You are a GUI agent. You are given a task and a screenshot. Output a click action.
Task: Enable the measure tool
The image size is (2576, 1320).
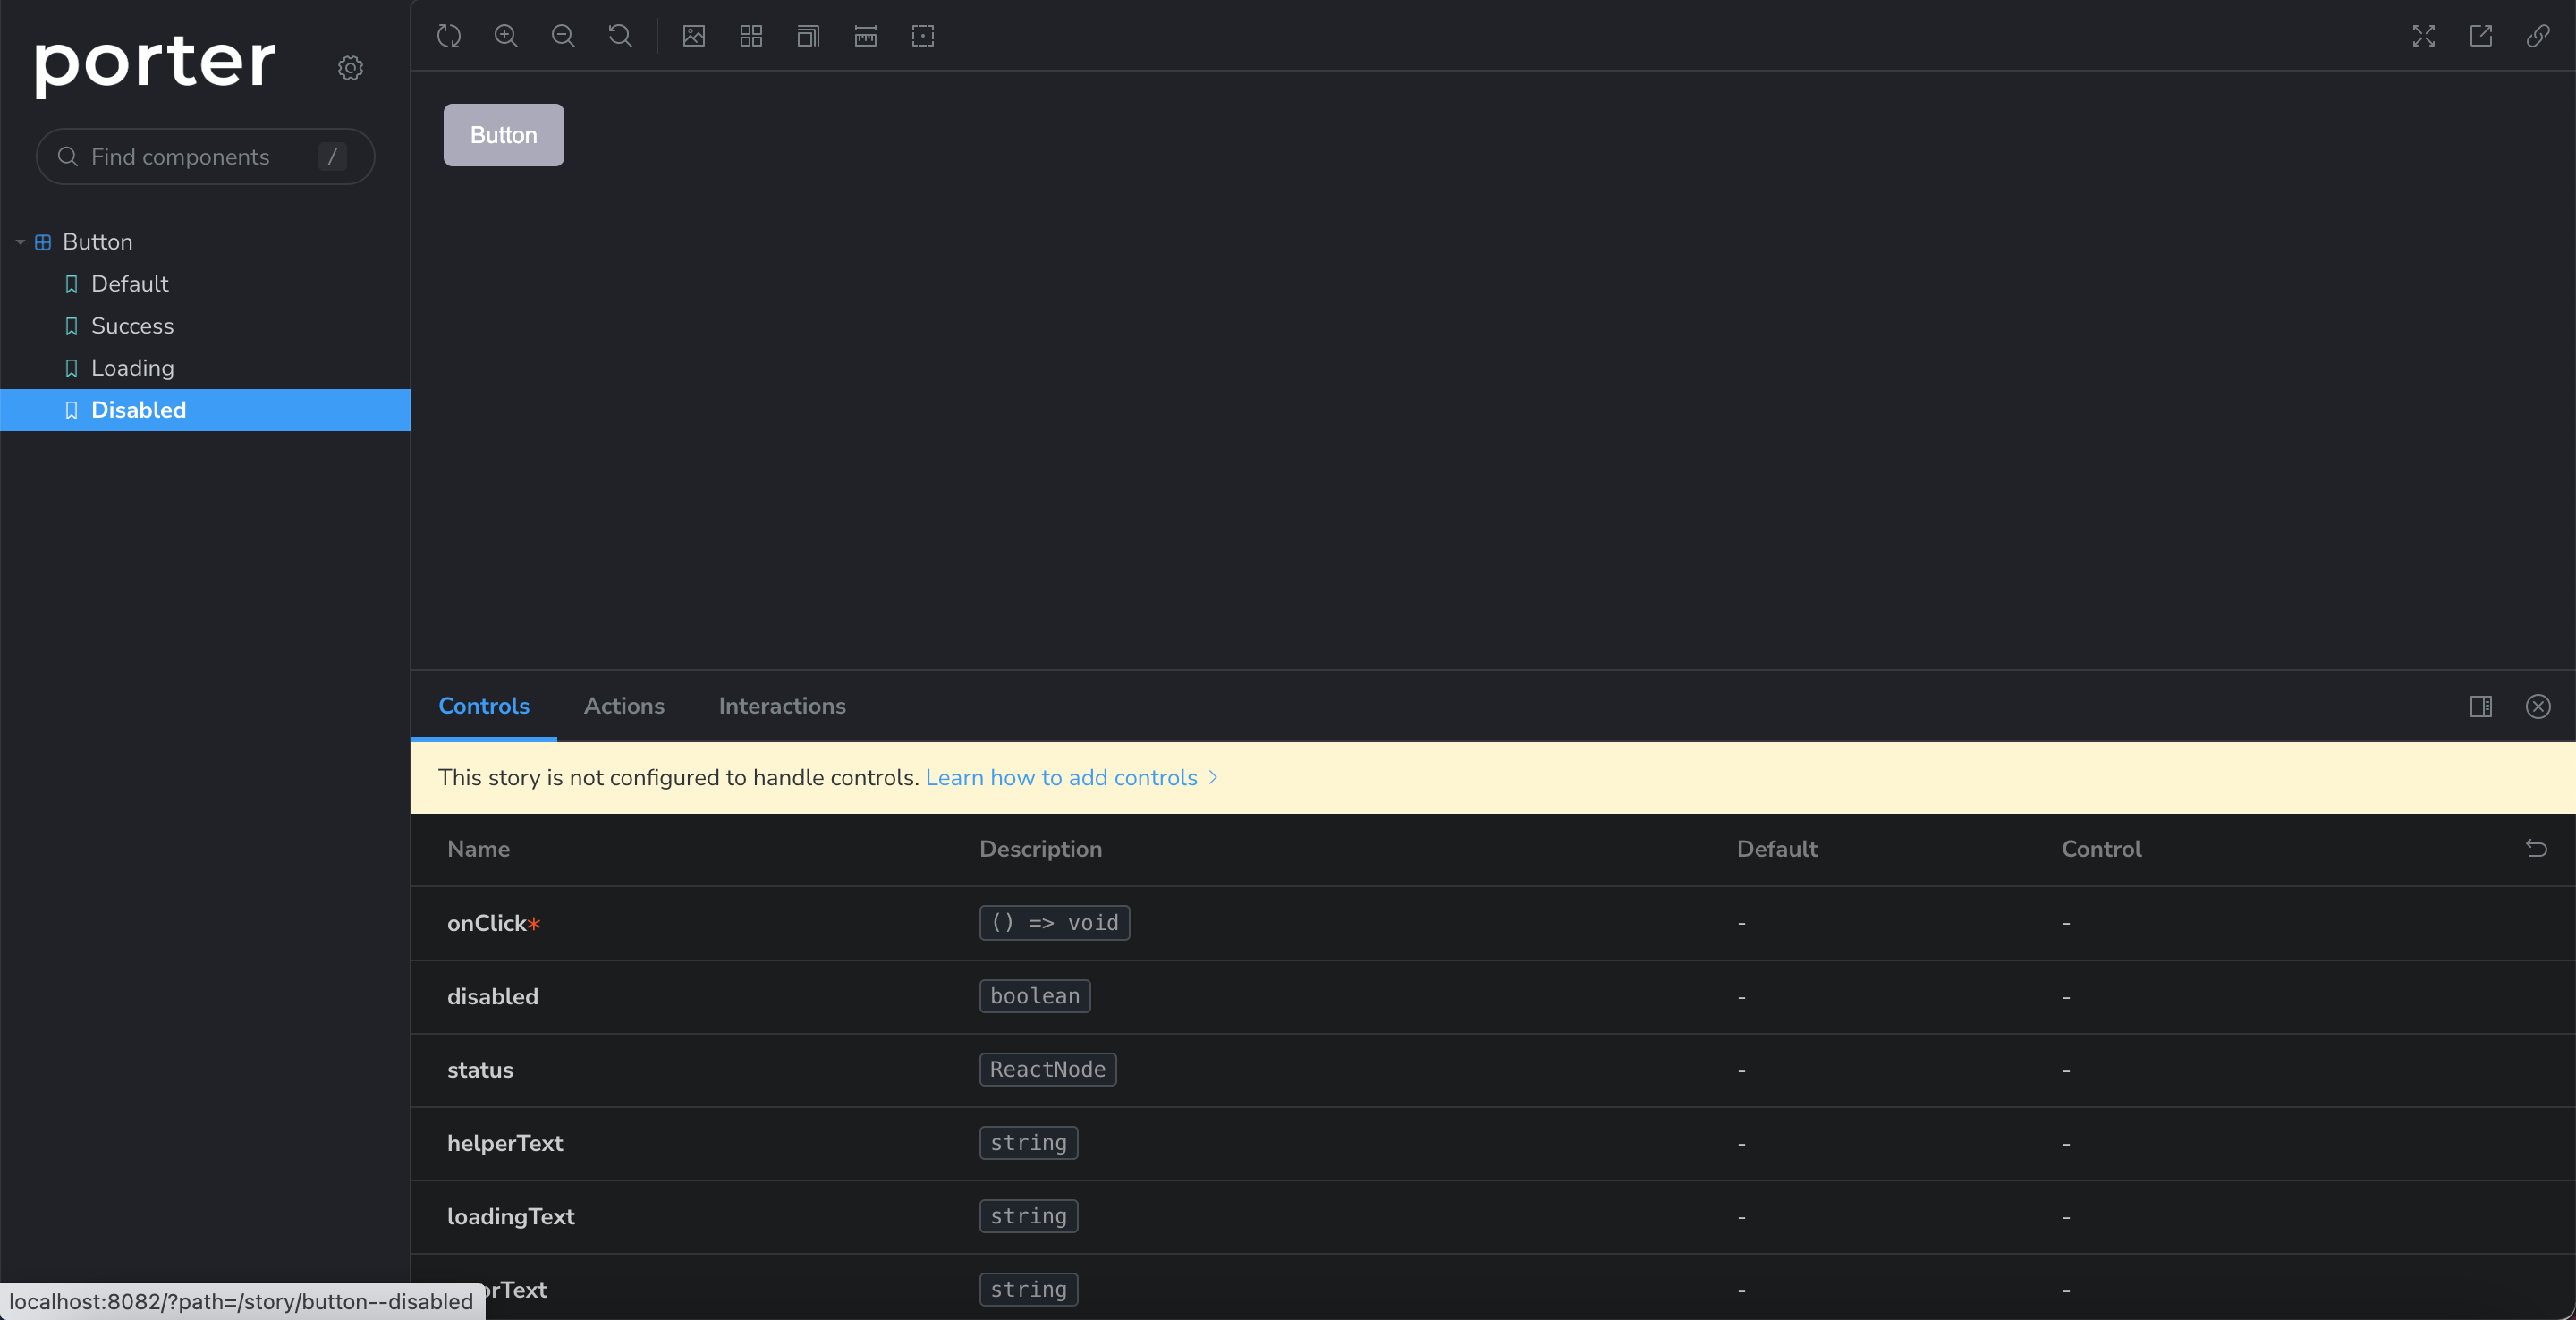tap(866, 36)
